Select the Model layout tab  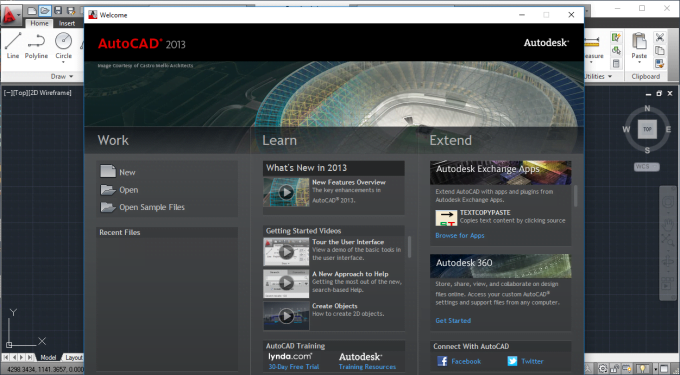tap(48, 358)
